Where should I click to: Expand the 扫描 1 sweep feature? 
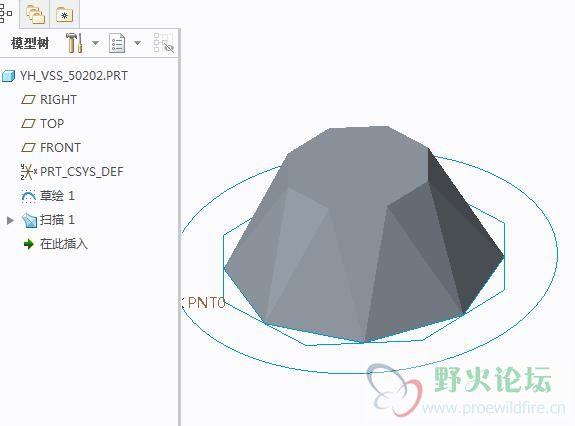click(x=10, y=220)
